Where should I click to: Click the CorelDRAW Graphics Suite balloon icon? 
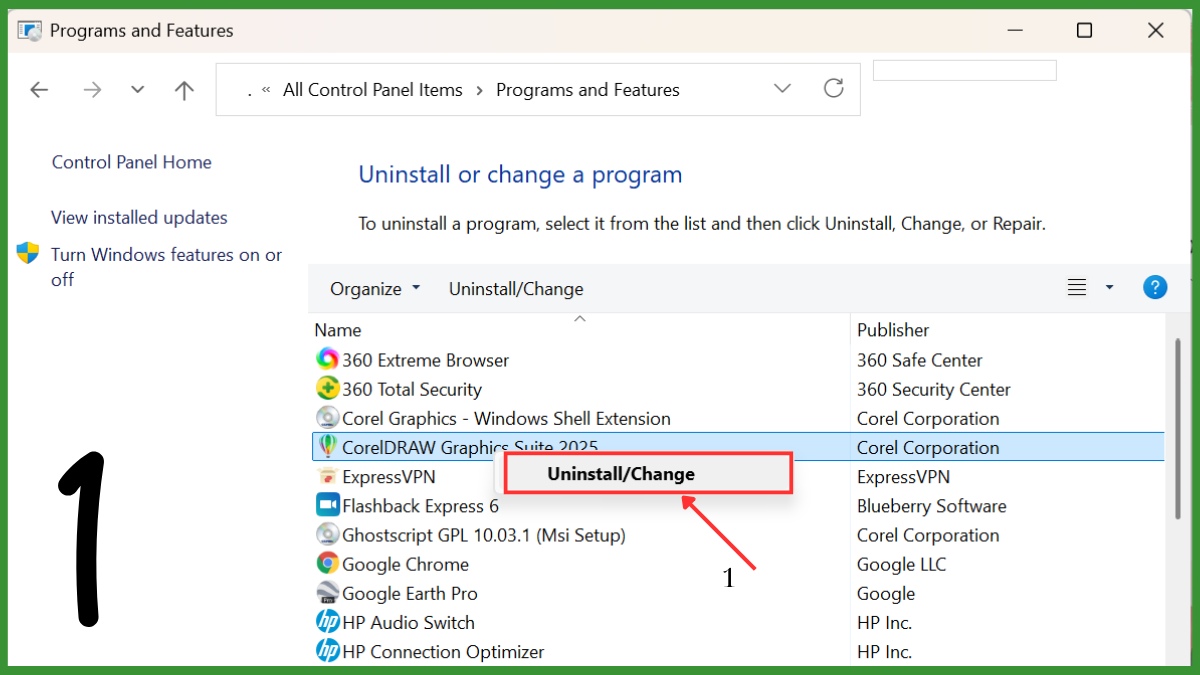pos(327,446)
